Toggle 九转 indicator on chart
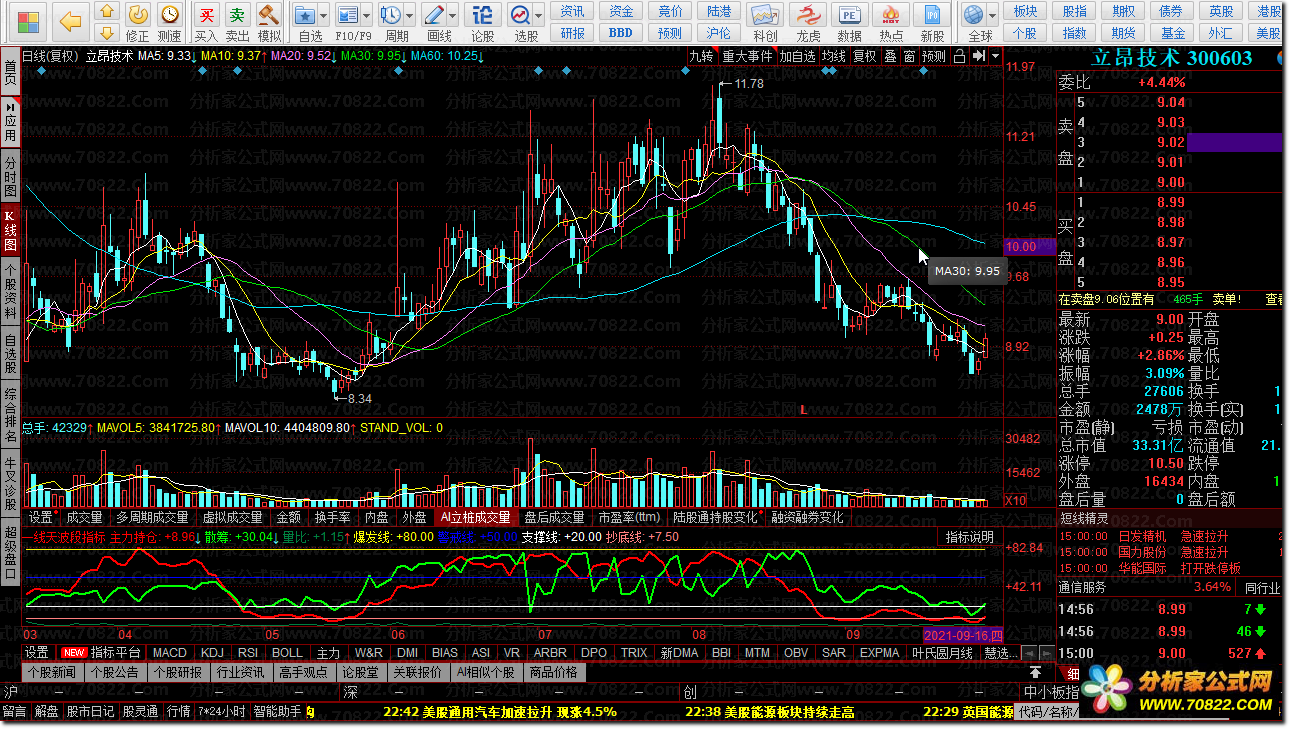 coord(701,56)
